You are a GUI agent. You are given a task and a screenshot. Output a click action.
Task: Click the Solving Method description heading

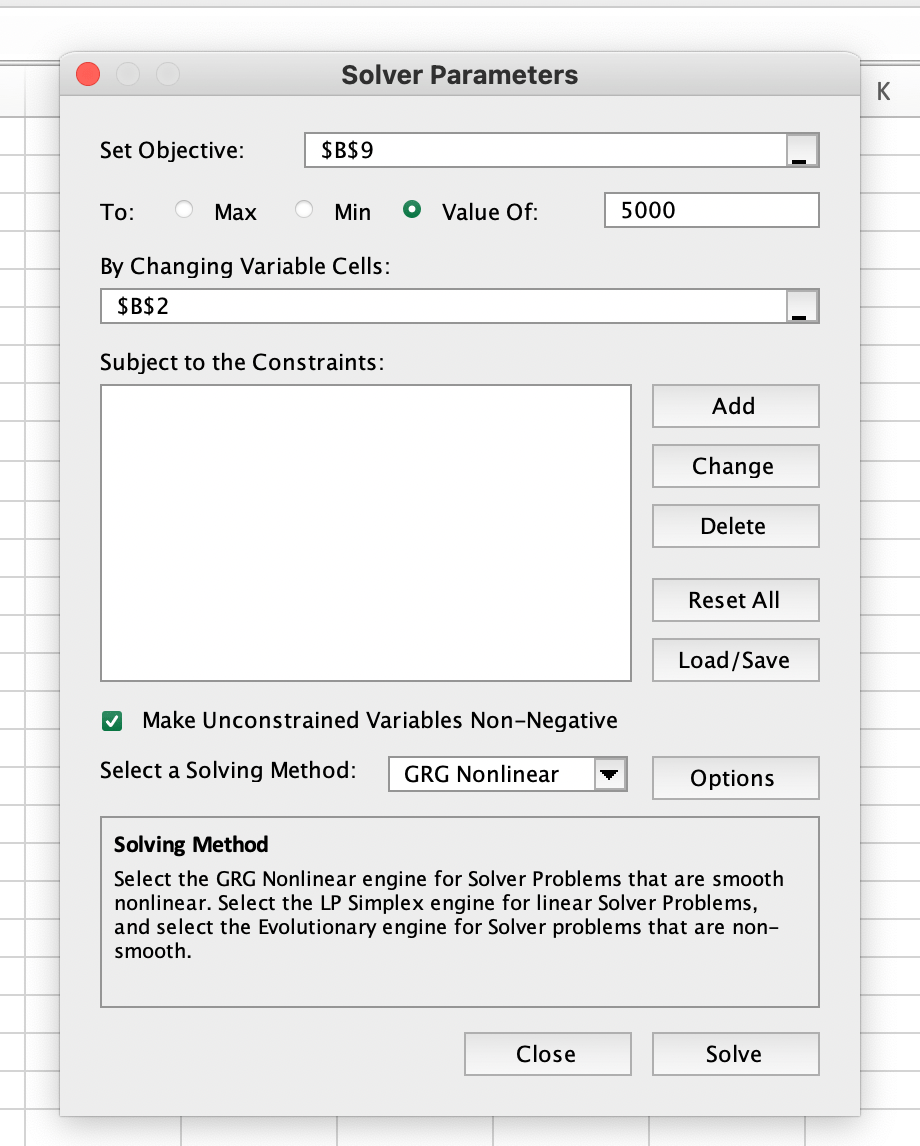pyautogui.click(x=191, y=845)
